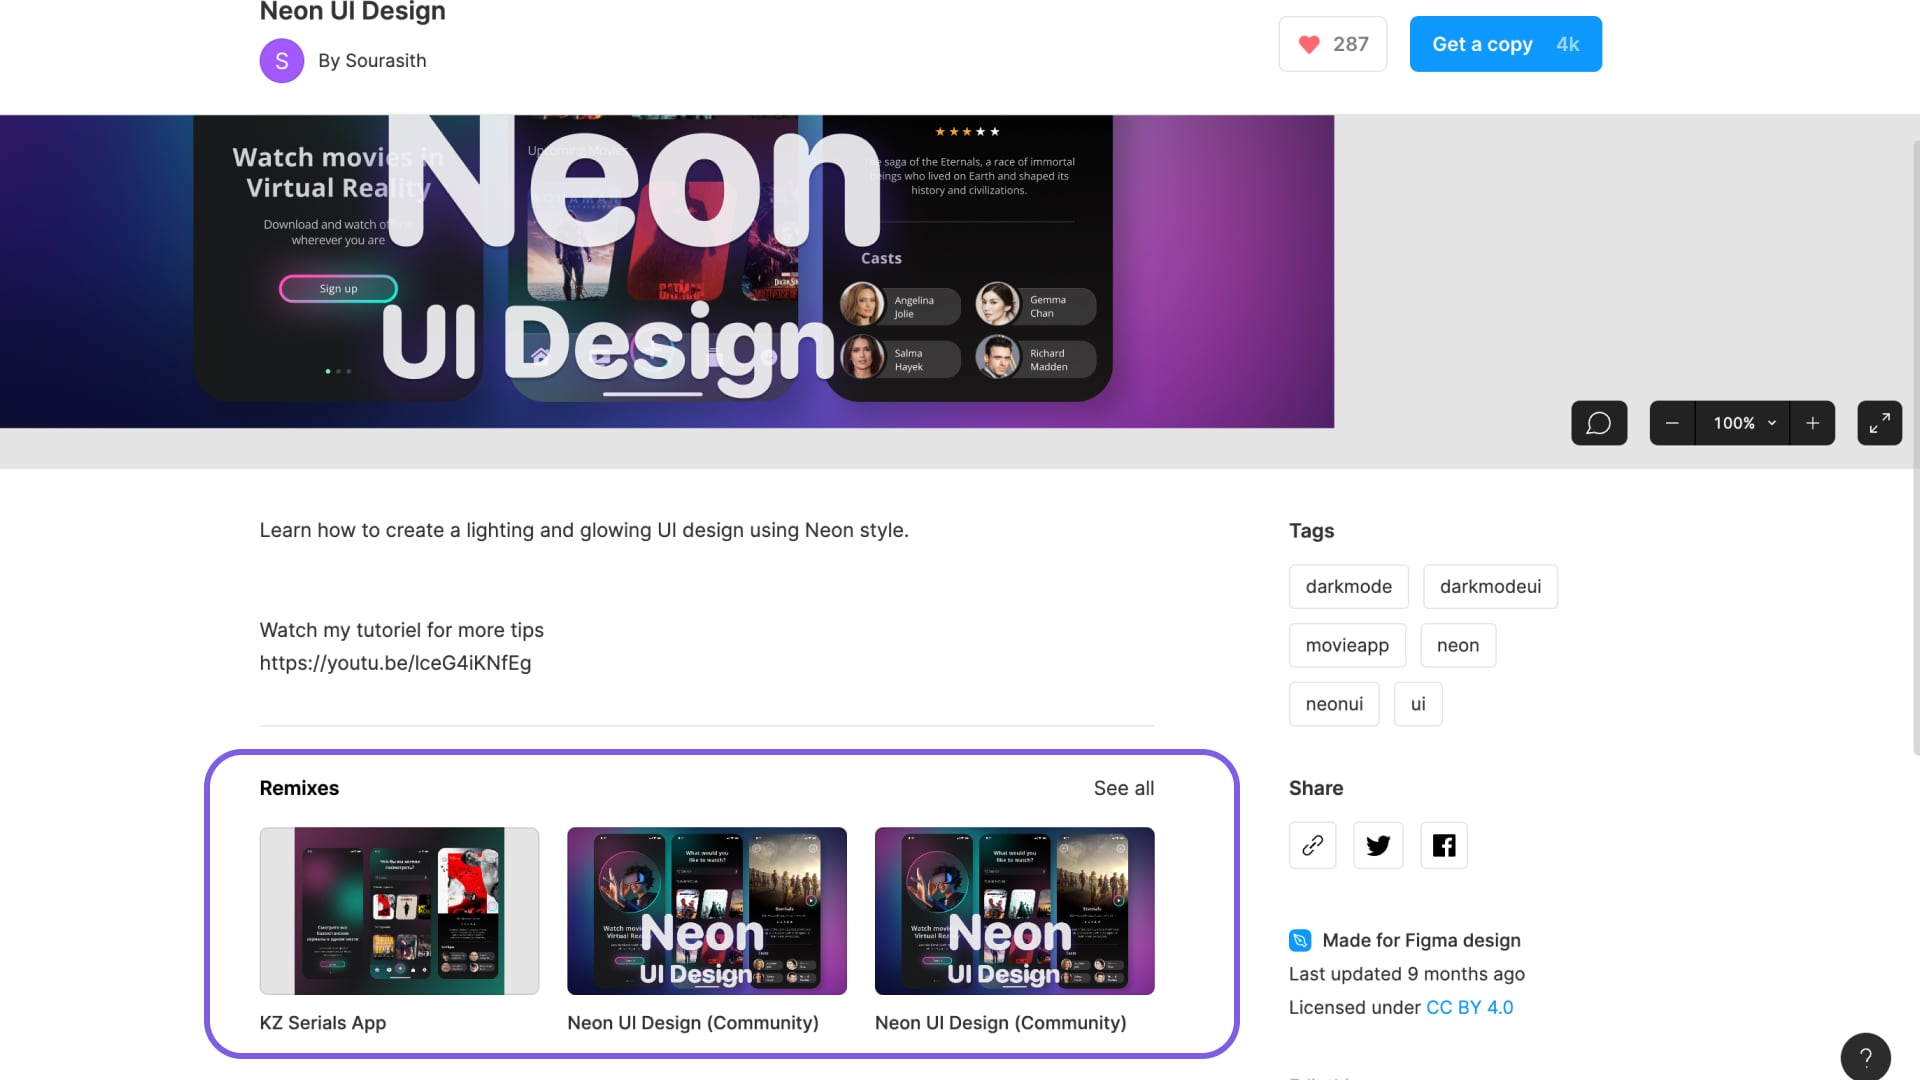Share the design on Facebook
Image resolution: width=1920 pixels, height=1080 pixels.
1443,845
